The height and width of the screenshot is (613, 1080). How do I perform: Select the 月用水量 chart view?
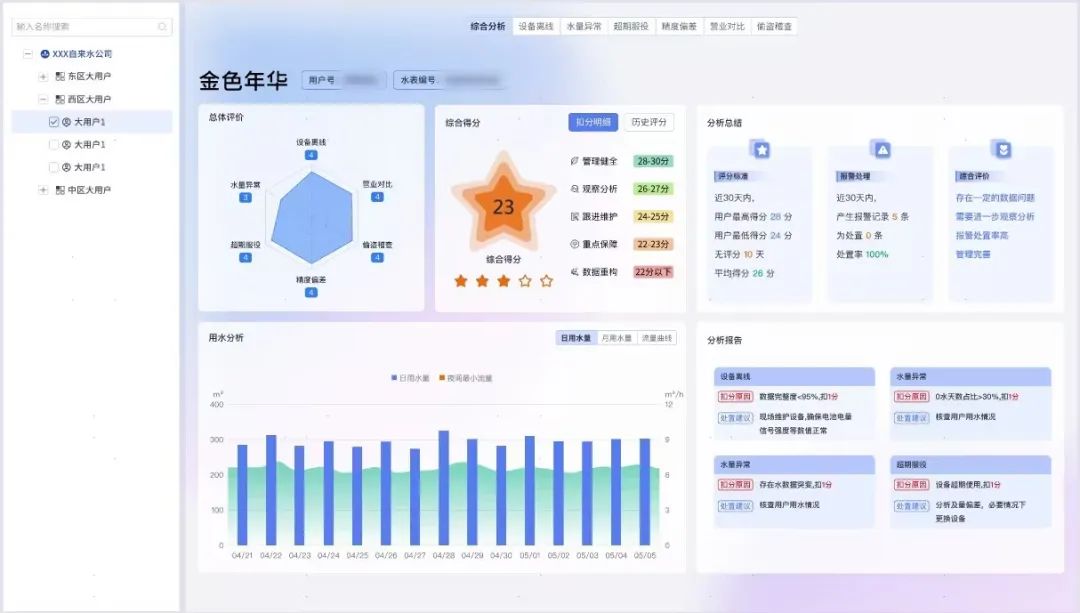(x=616, y=338)
